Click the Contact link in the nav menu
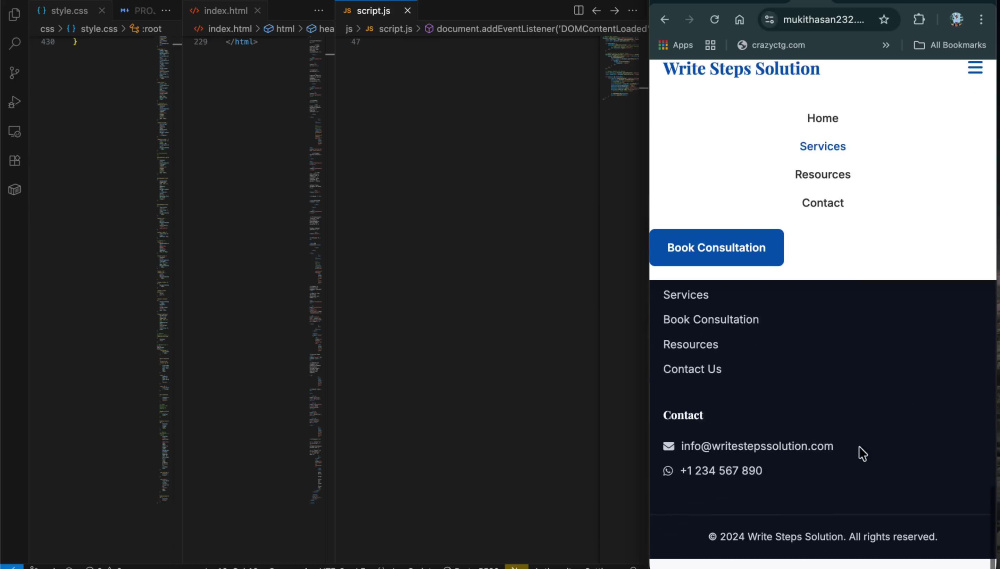 pos(822,203)
